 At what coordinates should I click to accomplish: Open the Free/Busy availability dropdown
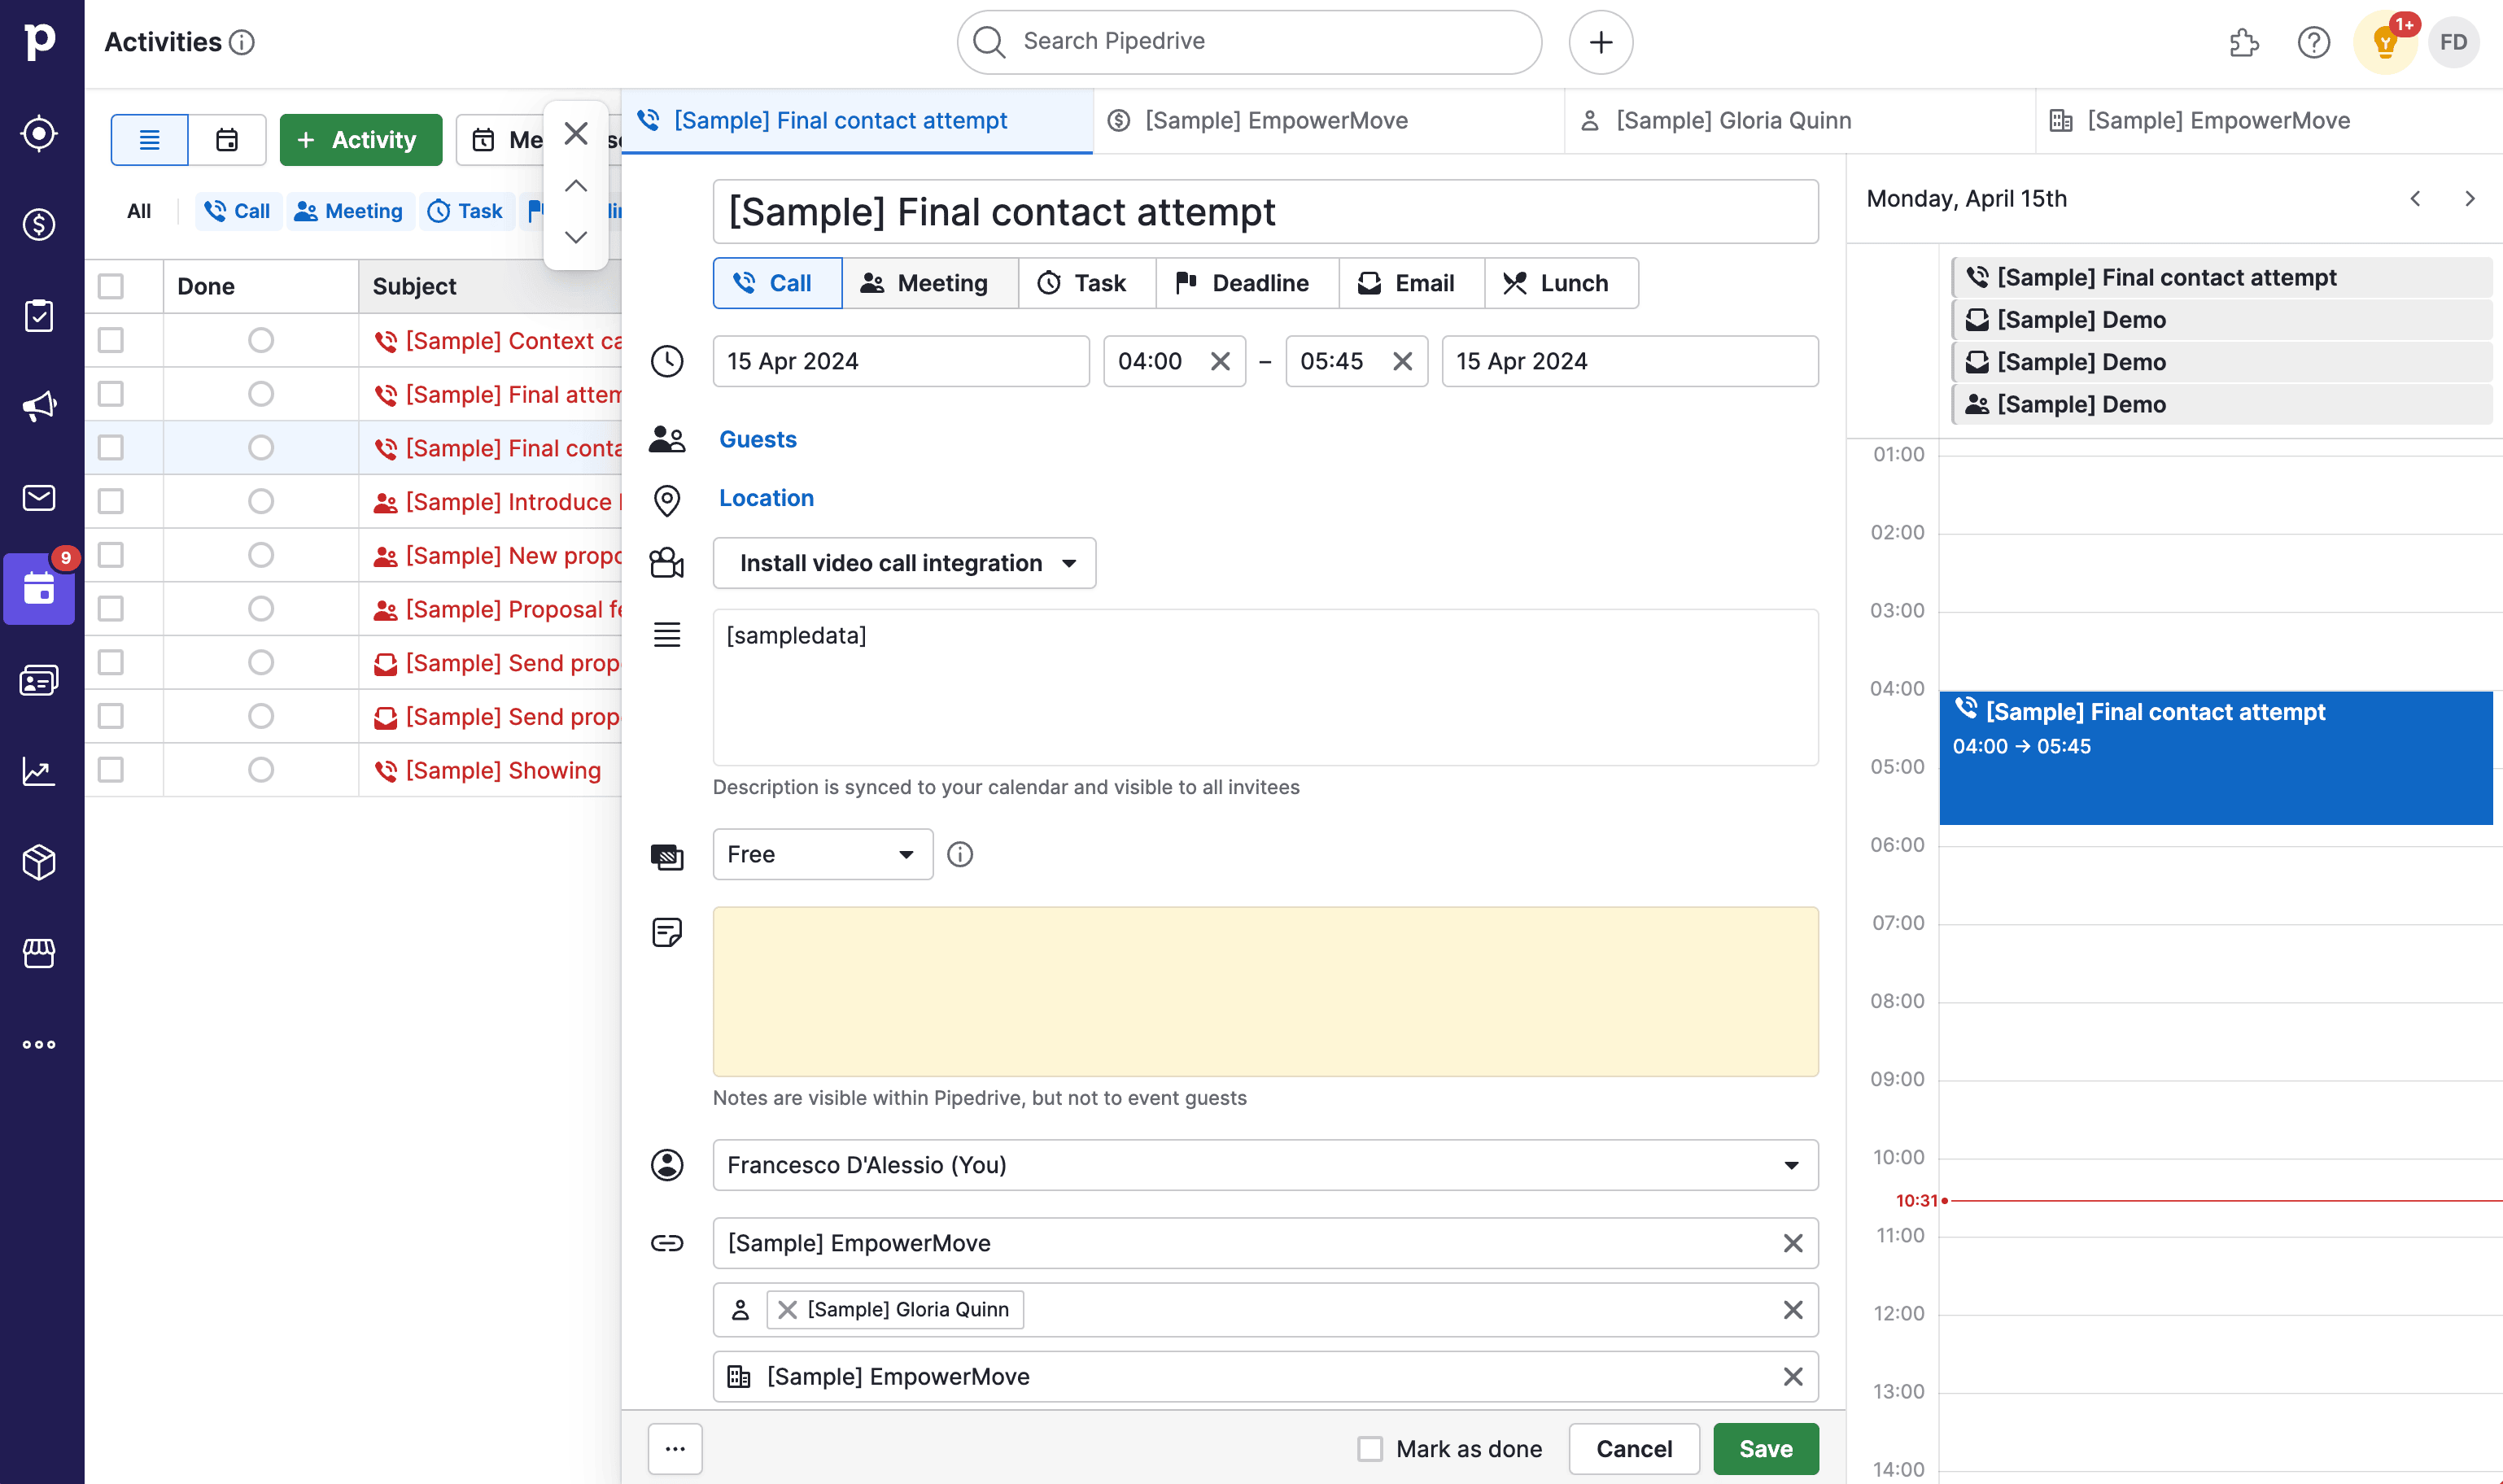(822, 853)
